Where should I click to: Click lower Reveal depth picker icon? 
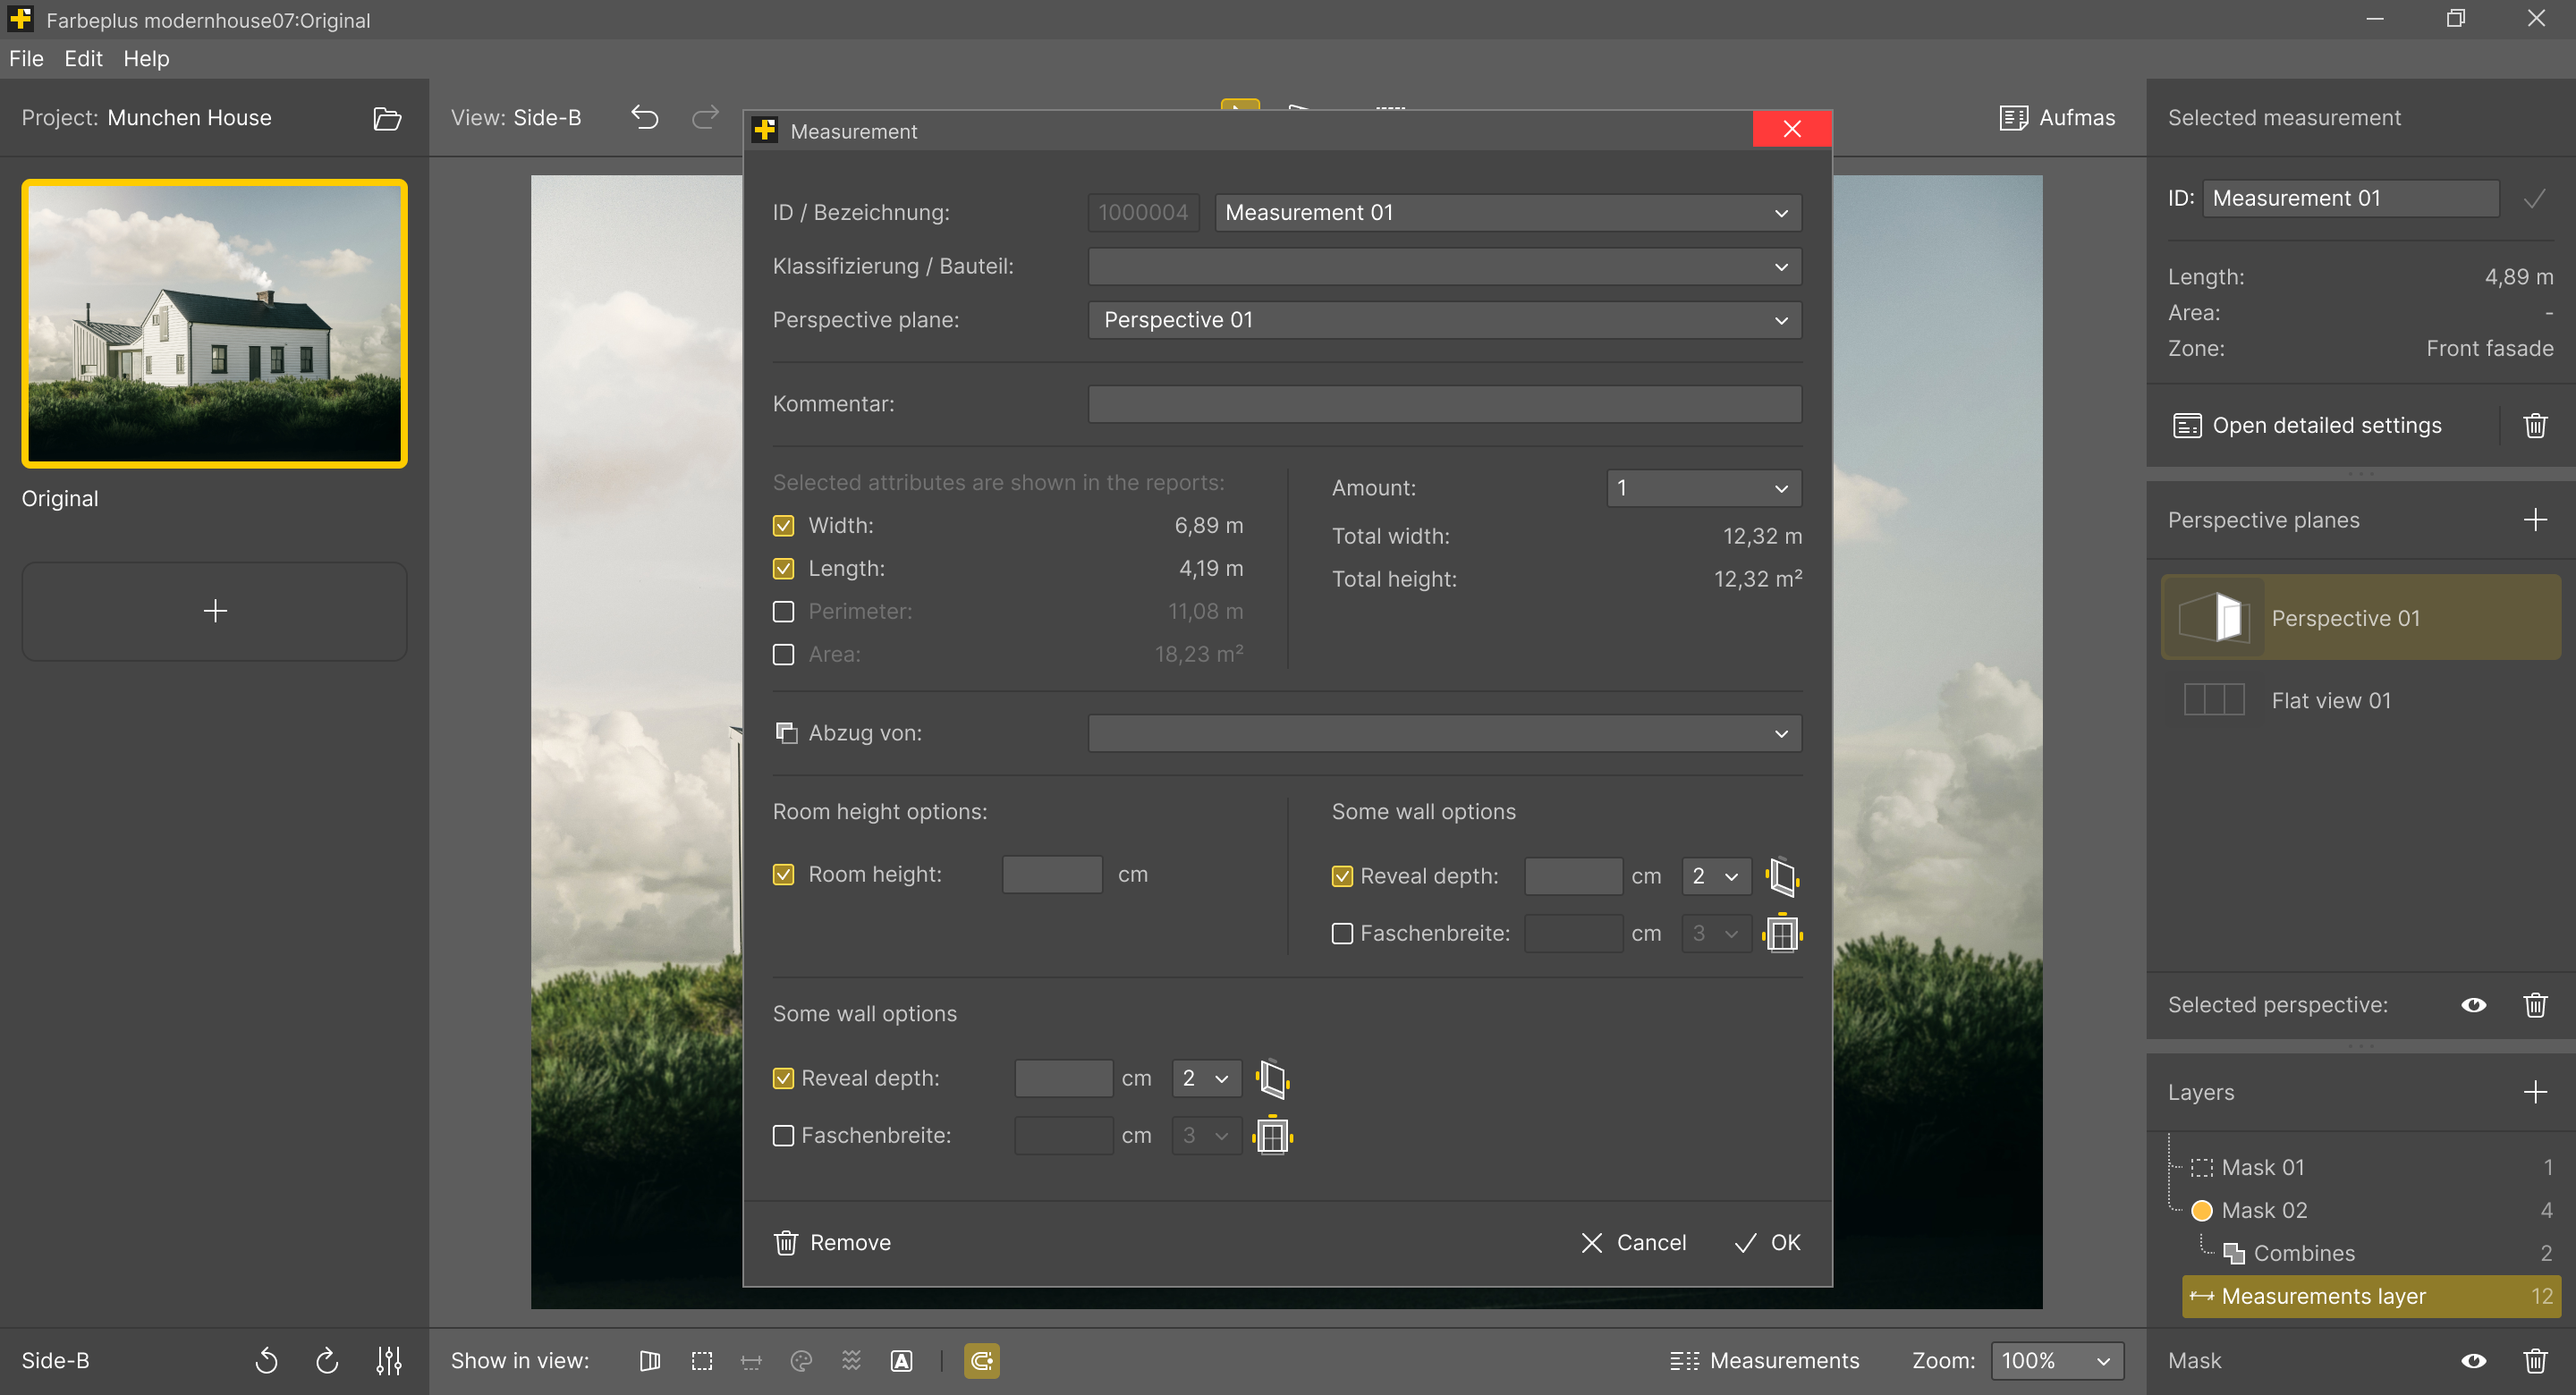click(x=1272, y=1079)
